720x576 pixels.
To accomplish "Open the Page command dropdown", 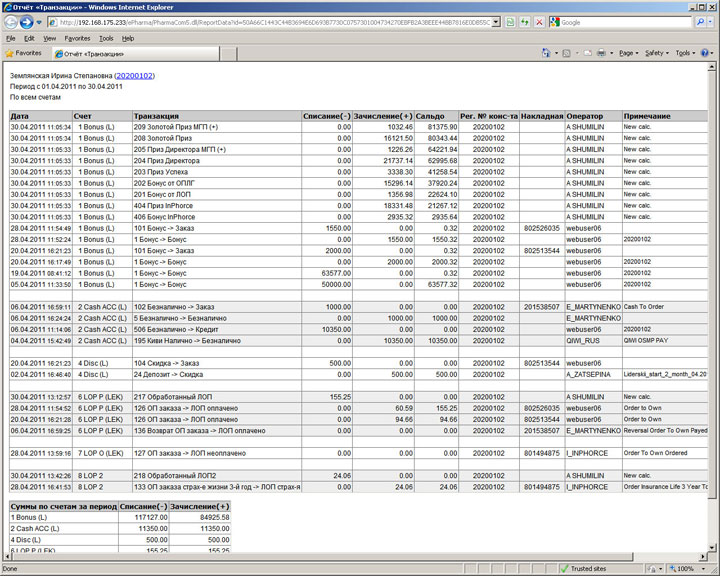I will (x=629, y=53).
